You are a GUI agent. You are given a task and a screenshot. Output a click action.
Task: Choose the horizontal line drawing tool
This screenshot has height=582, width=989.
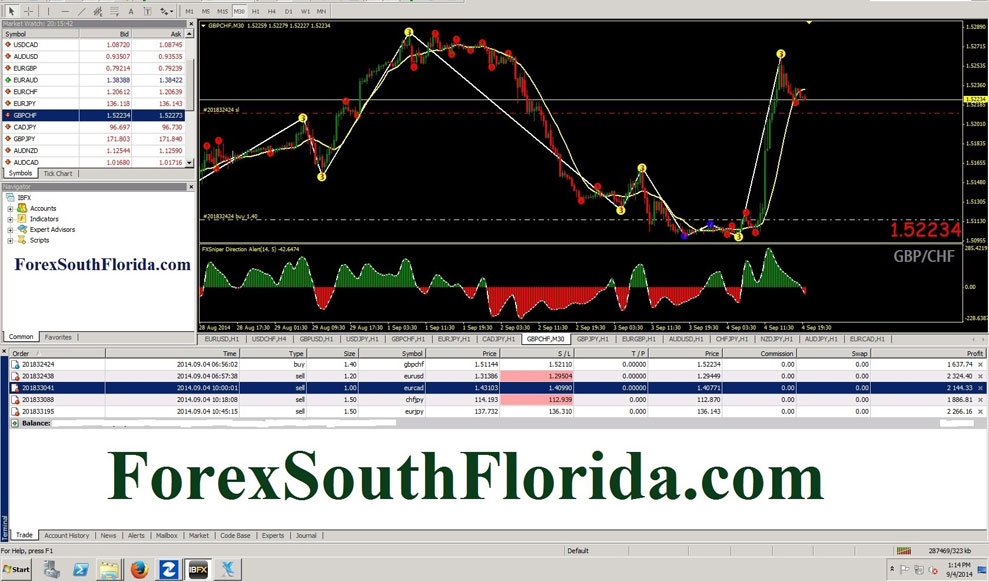(x=63, y=11)
